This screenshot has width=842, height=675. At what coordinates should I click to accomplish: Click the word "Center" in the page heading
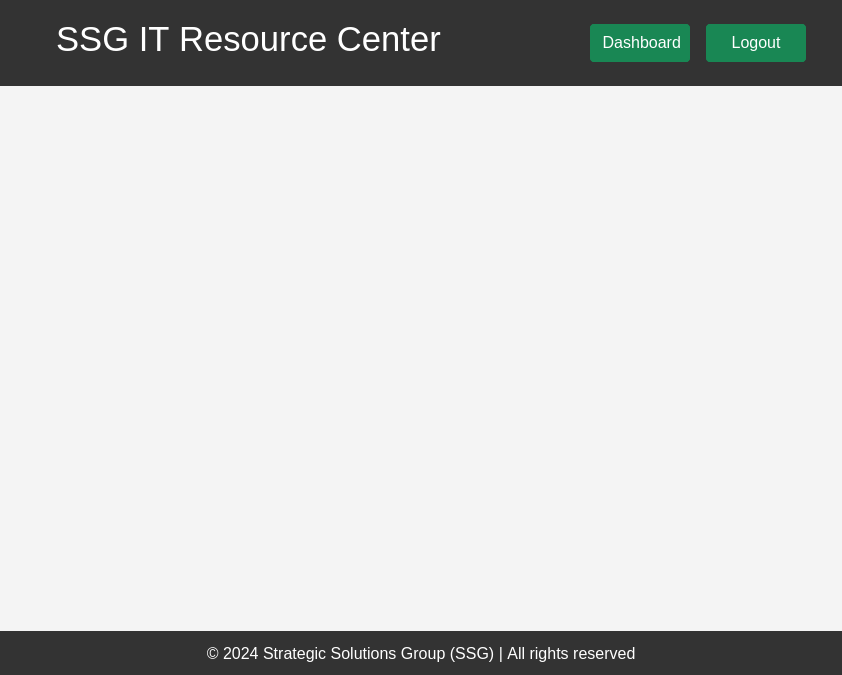pyautogui.click(x=388, y=40)
